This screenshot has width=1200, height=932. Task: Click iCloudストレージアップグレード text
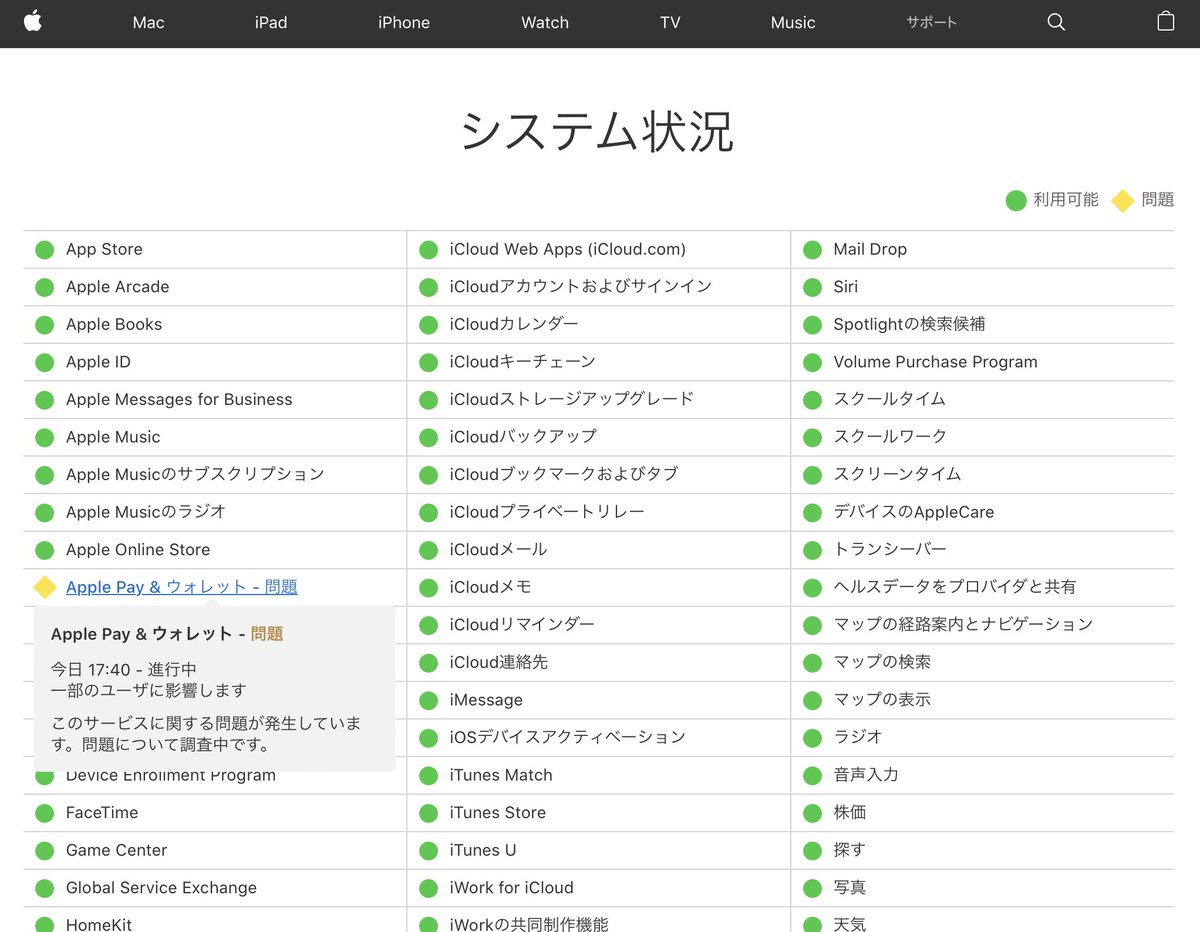pos(572,399)
